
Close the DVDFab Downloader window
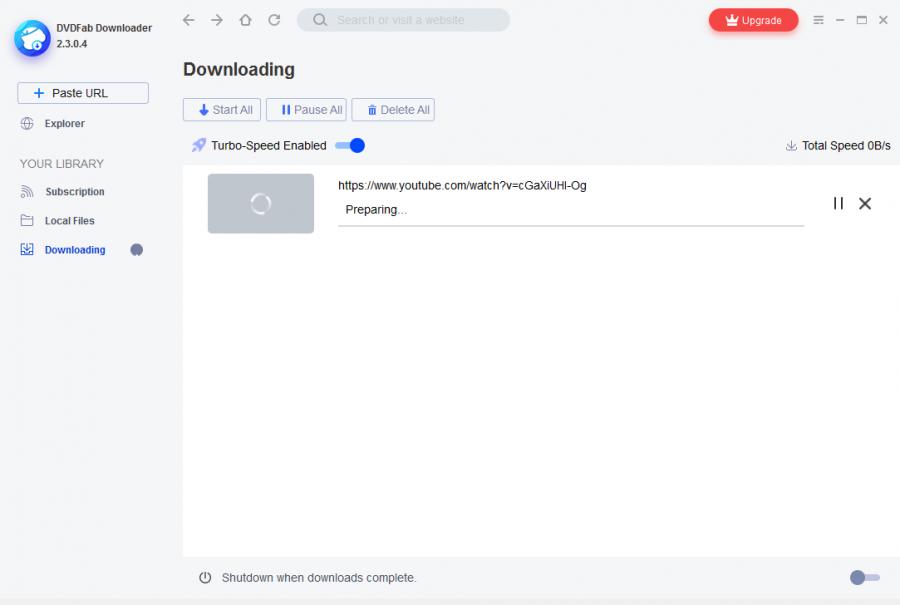(883, 20)
